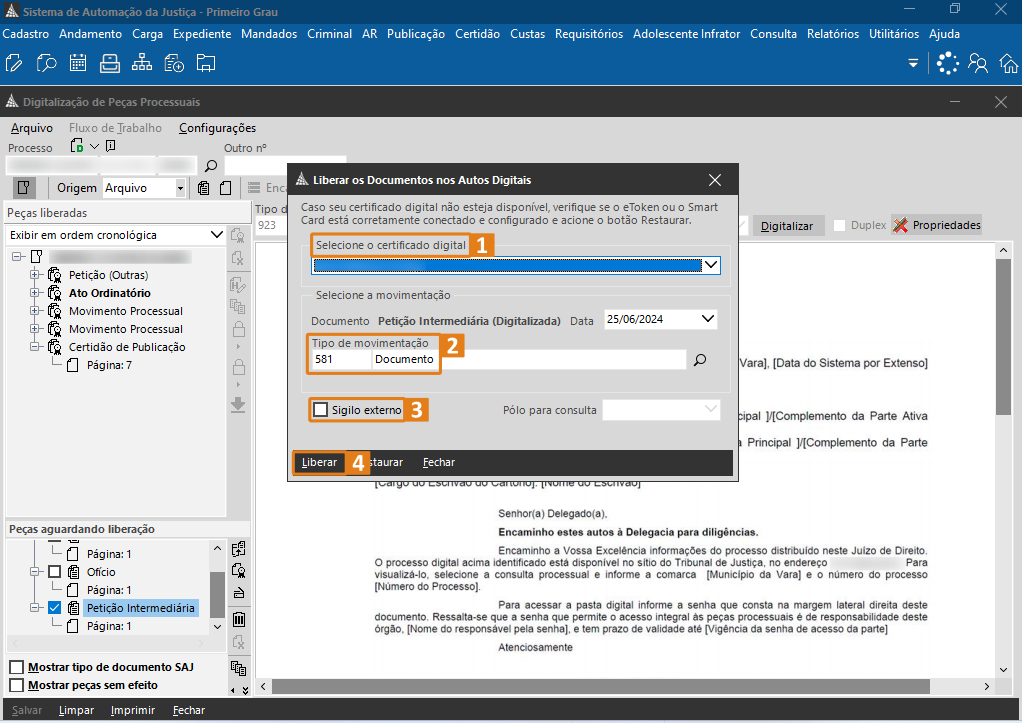Screen dimensions: 1022x723
Task: Enable Mostrar tipo de documento SAJ
Action: pyautogui.click(x=17, y=667)
